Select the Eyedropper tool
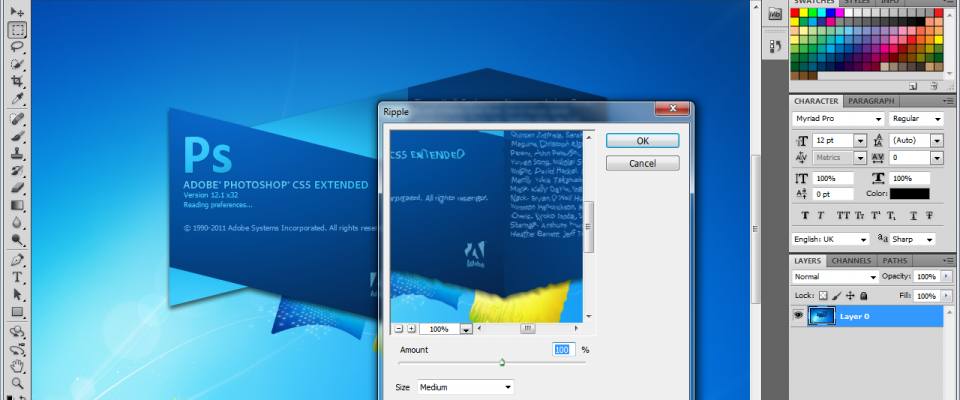This screenshot has height=400, width=960. 17,99
